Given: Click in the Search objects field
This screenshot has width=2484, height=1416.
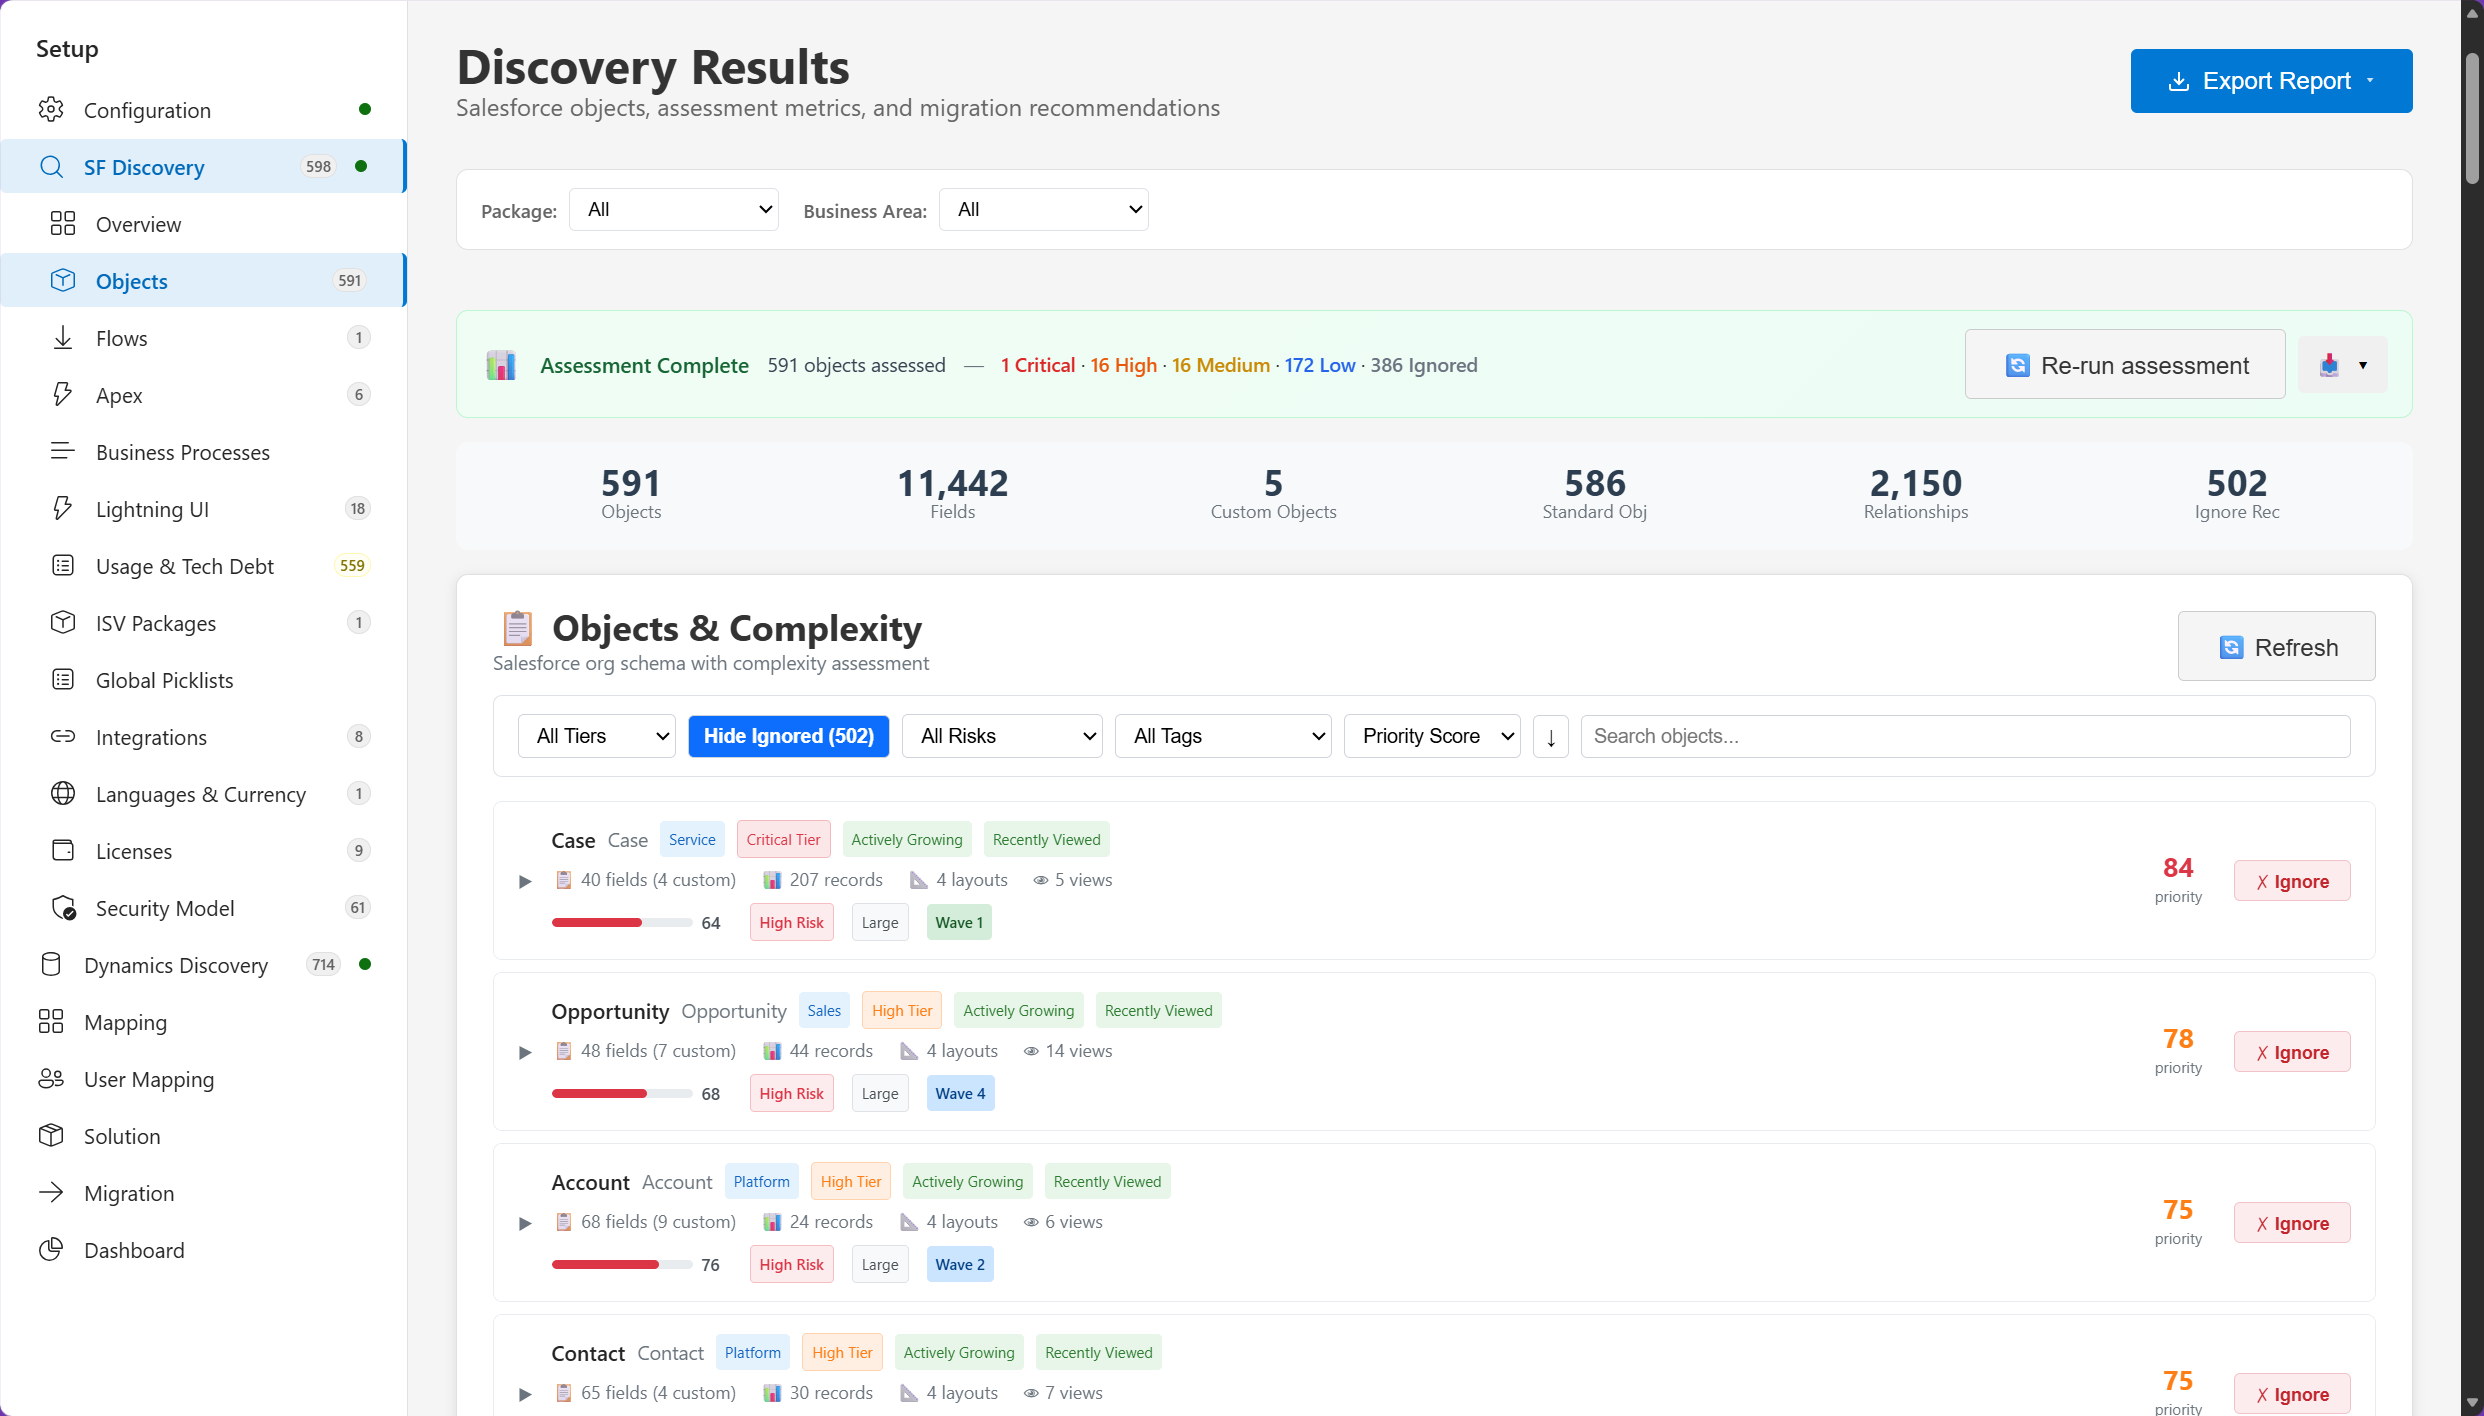Looking at the screenshot, I should [1965, 736].
